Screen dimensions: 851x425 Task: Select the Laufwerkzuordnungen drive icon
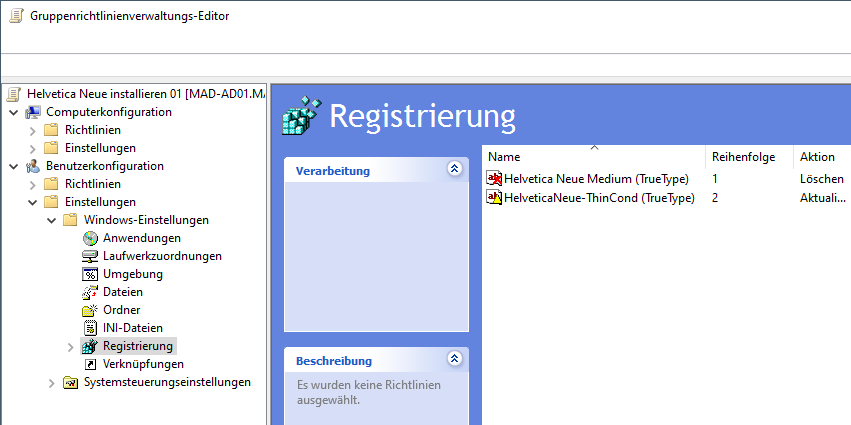(90, 256)
